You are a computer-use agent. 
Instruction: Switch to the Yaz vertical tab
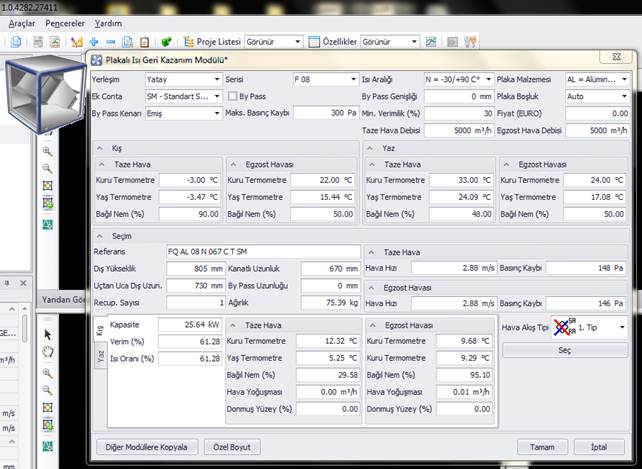click(100, 358)
